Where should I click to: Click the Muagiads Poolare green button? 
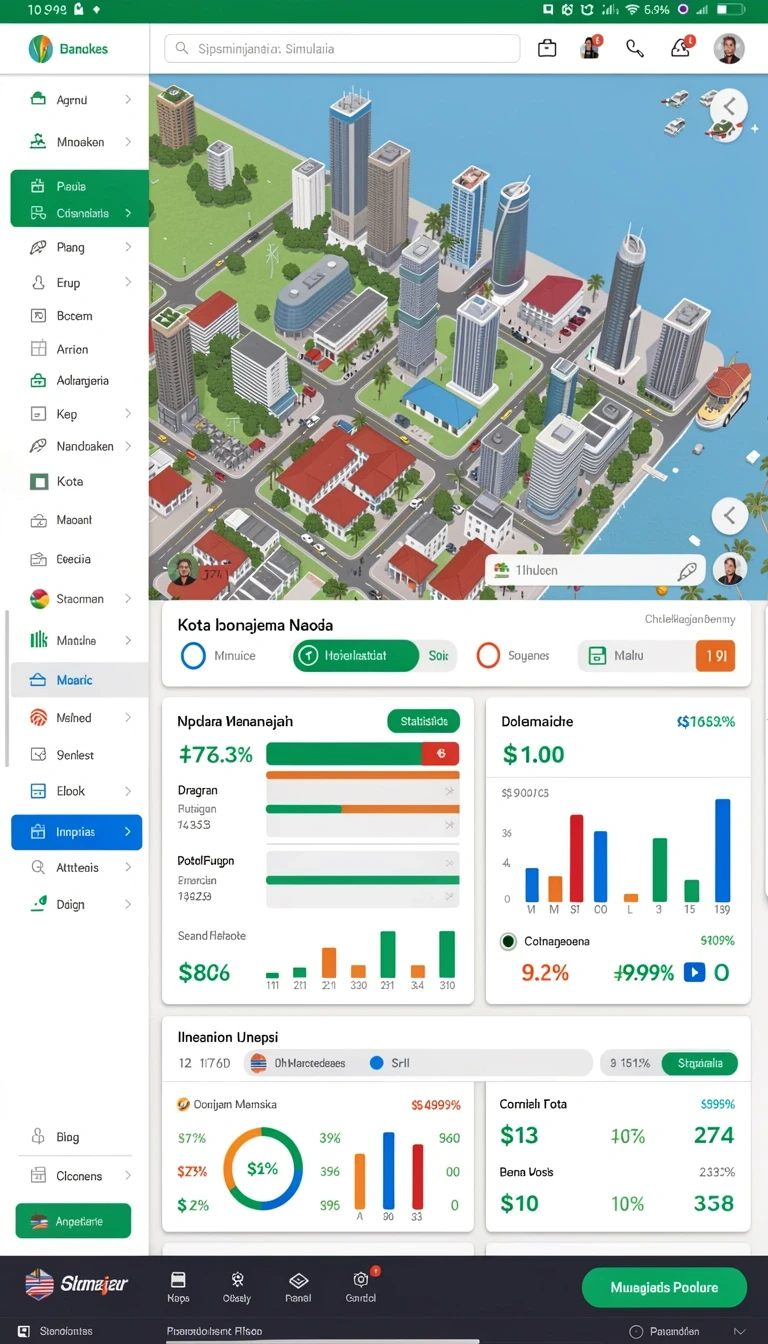click(x=664, y=1288)
